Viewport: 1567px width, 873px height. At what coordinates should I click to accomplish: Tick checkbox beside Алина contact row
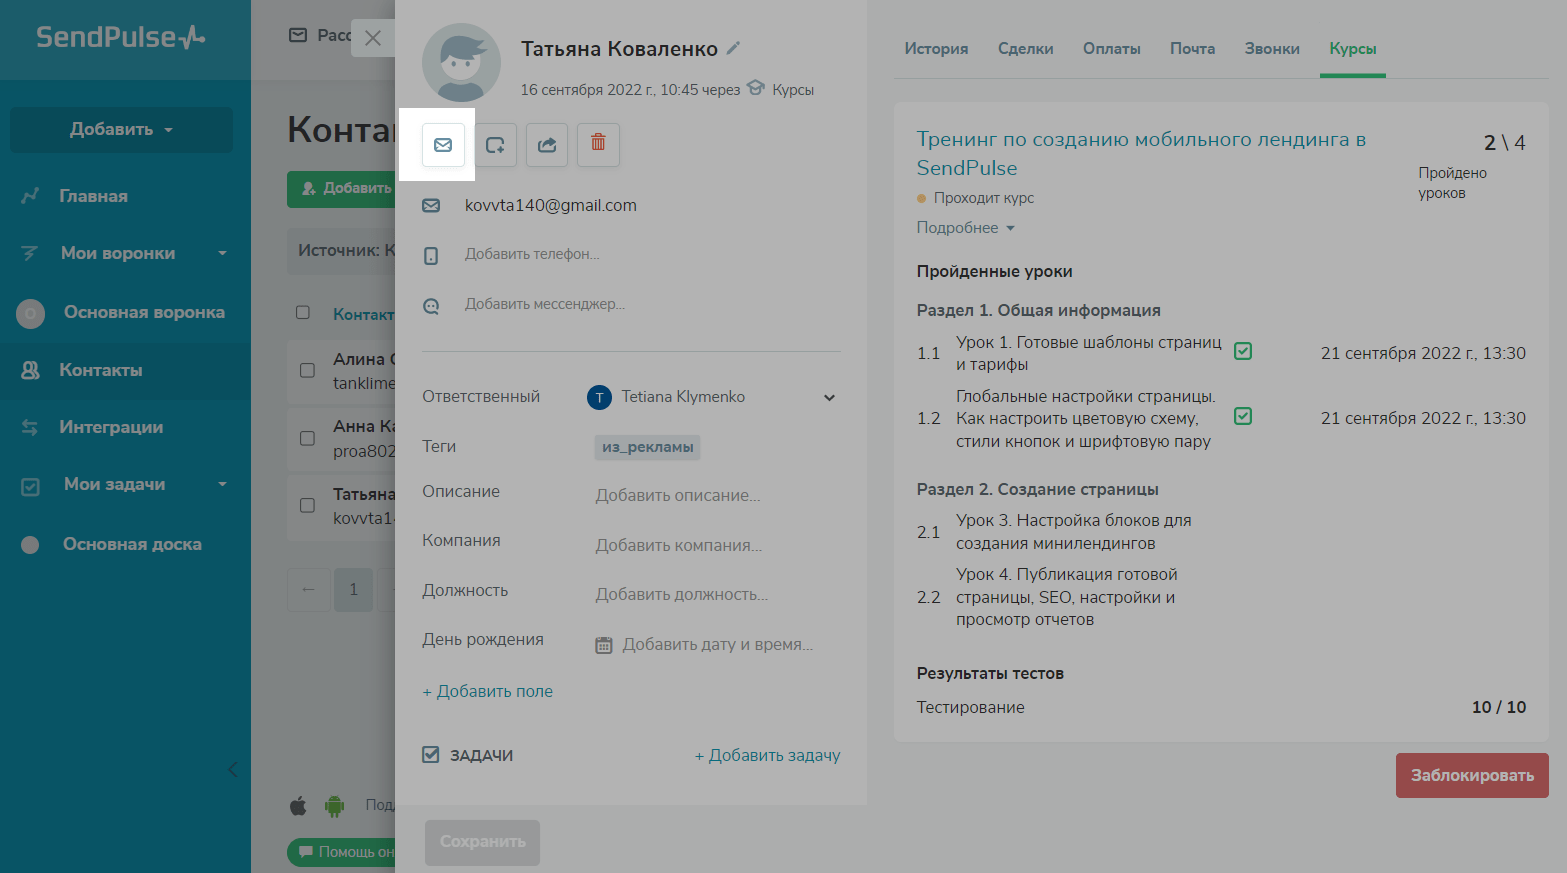pos(308,370)
